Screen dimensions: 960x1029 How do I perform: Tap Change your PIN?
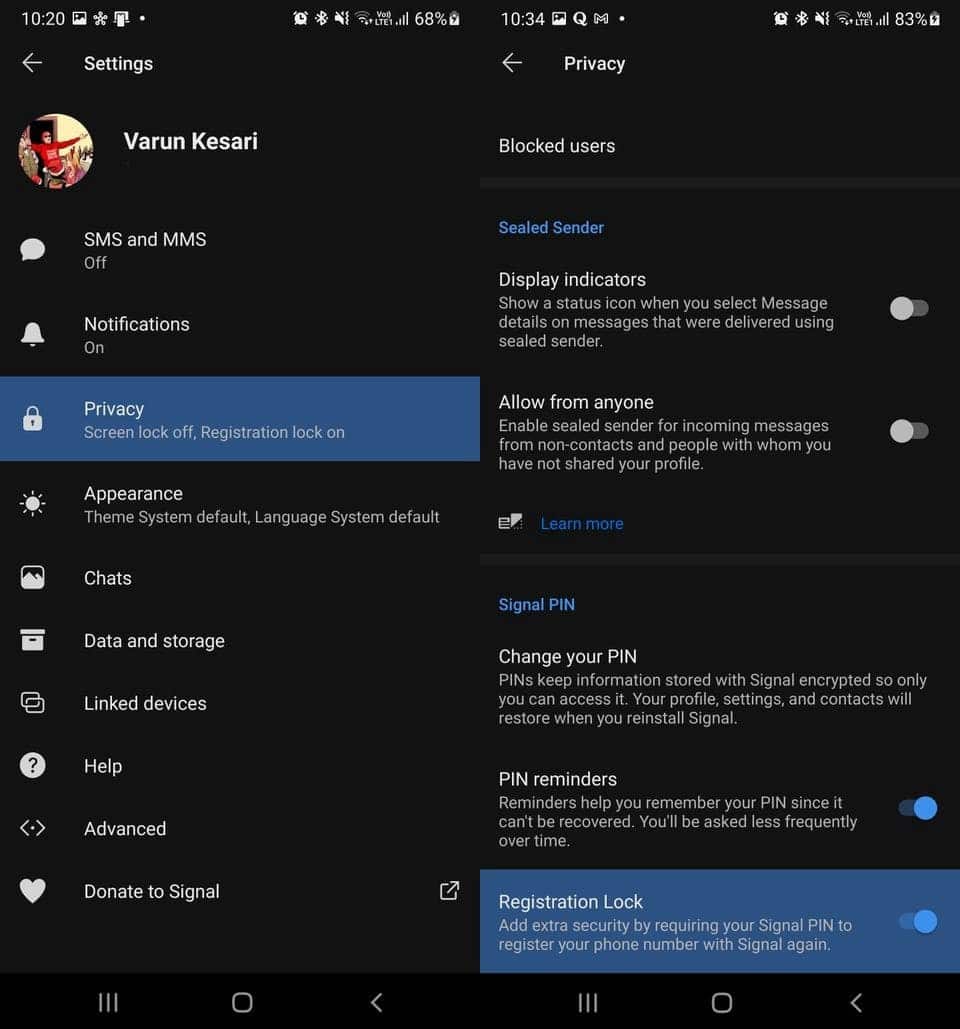click(x=567, y=657)
